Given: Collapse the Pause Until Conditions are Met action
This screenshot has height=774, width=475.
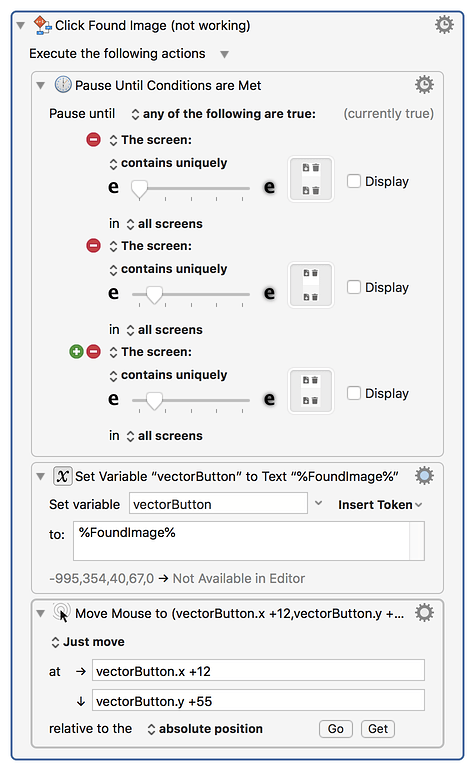Looking at the screenshot, I should [x=41, y=85].
